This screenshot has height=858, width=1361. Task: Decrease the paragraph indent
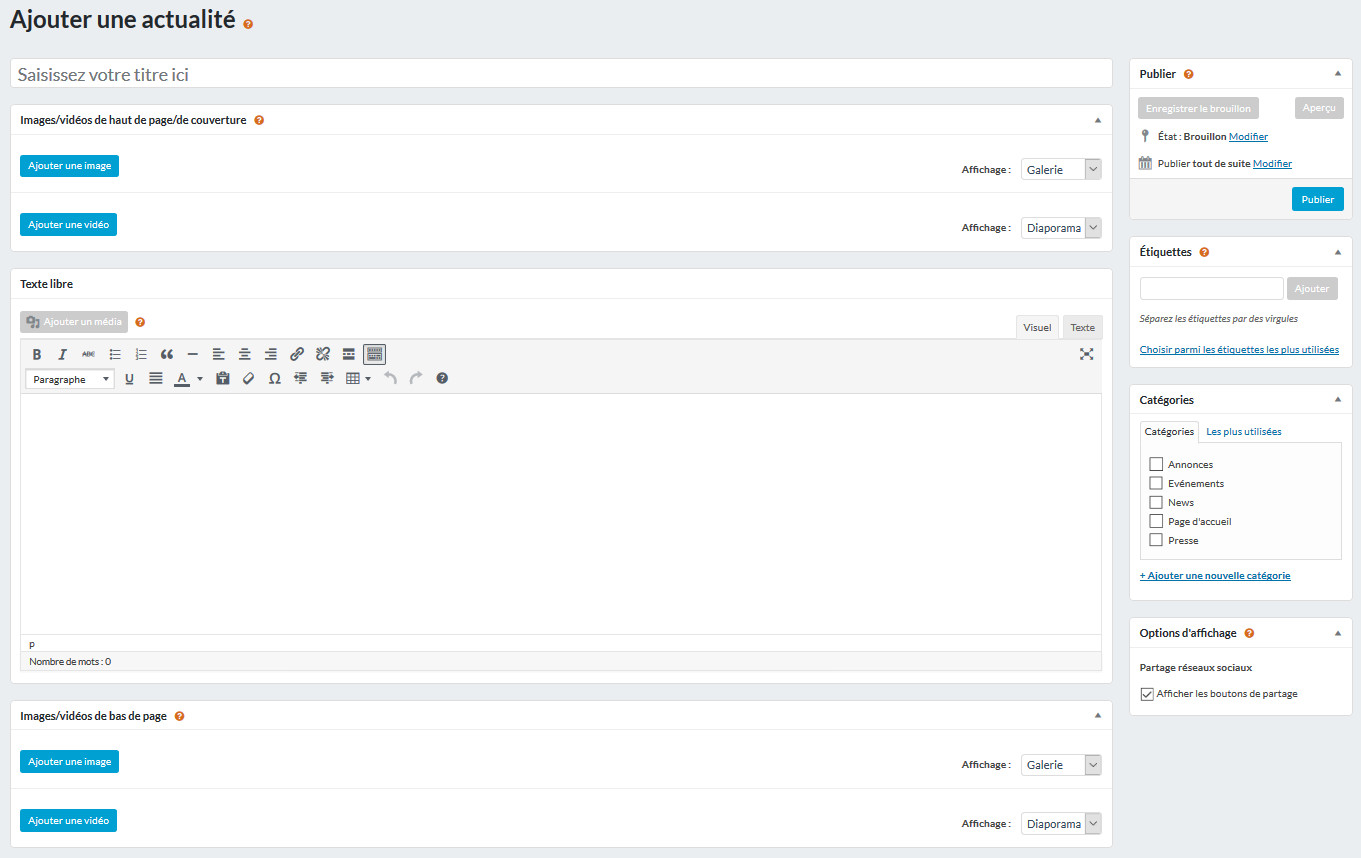tap(301, 379)
